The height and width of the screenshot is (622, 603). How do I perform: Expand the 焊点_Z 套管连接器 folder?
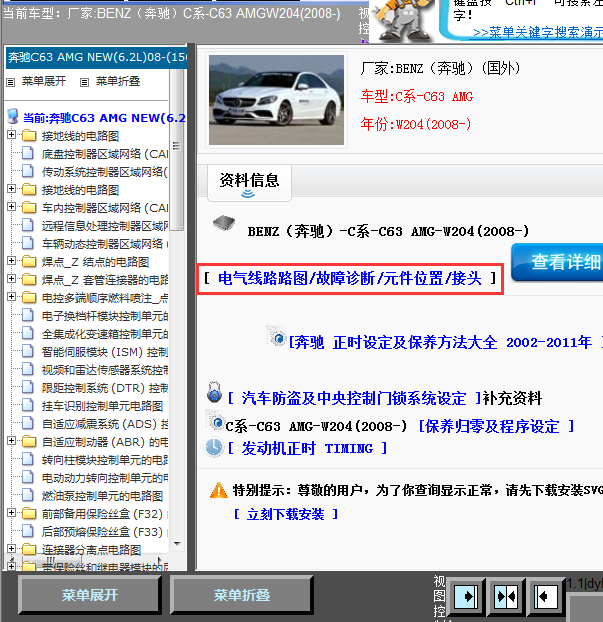tap(12, 279)
